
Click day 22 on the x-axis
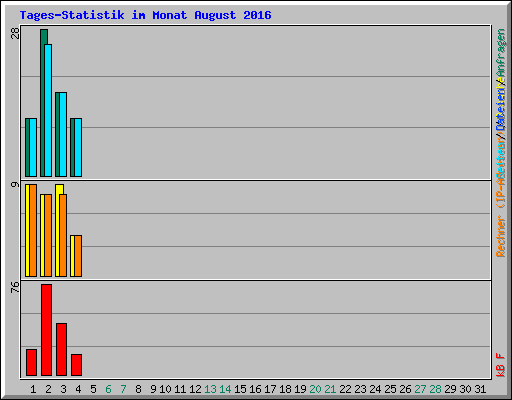click(x=345, y=389)
